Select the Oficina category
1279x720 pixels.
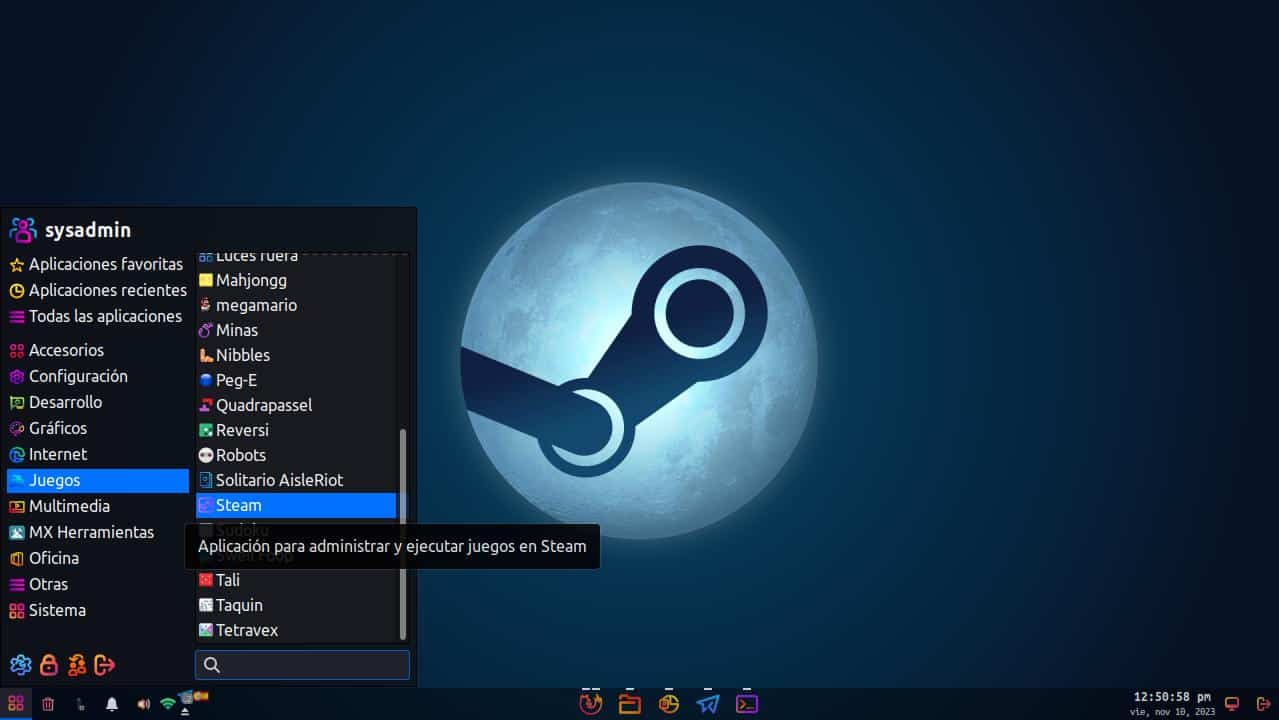point(97,558)
